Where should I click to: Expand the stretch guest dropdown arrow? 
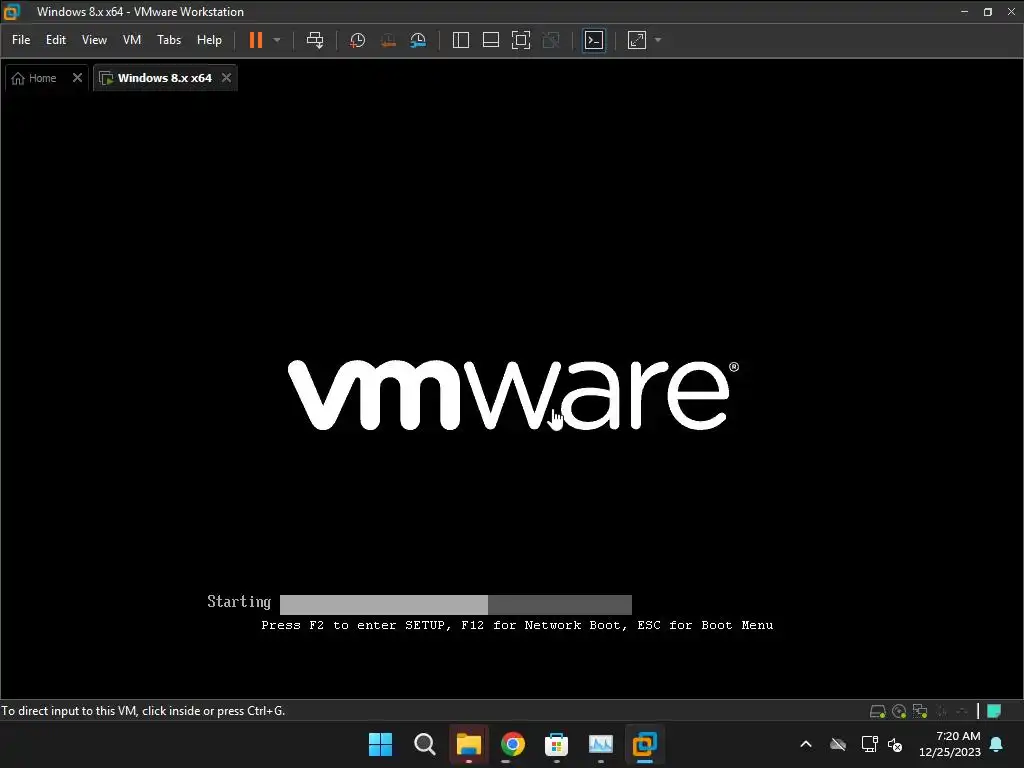tap(658, 40)
